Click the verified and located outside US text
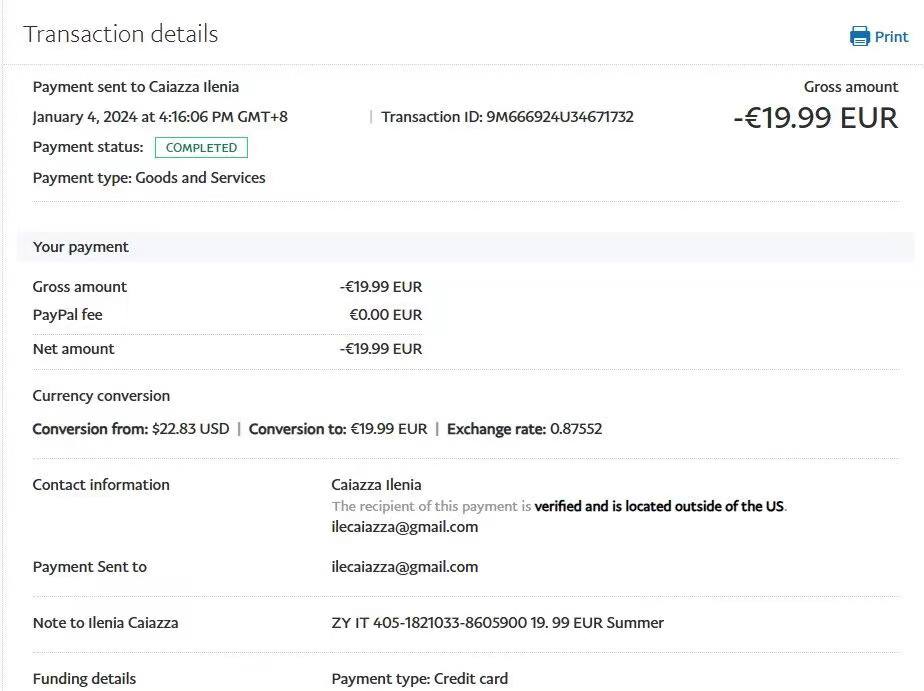Viewport: 924px width, 691px height. click(x=659, y=506)
